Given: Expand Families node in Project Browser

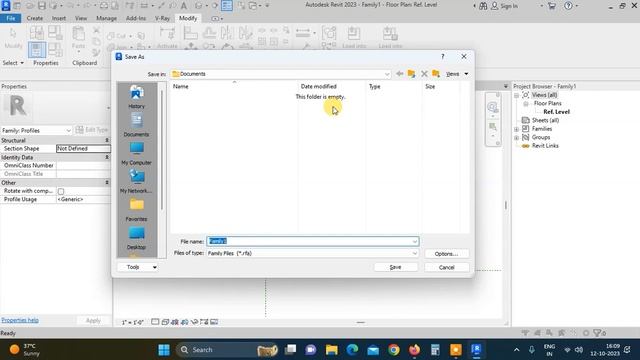Looking at the screenshot, I should 516,129.
